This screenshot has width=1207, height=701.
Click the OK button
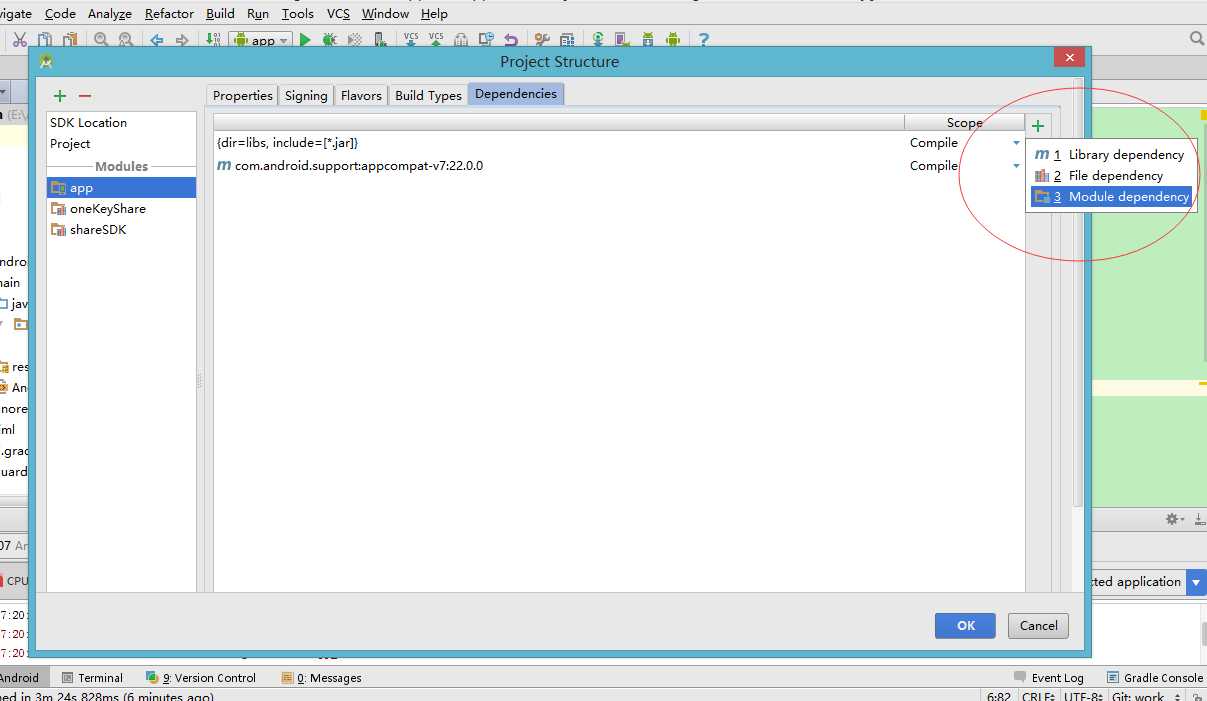[965, 626]
